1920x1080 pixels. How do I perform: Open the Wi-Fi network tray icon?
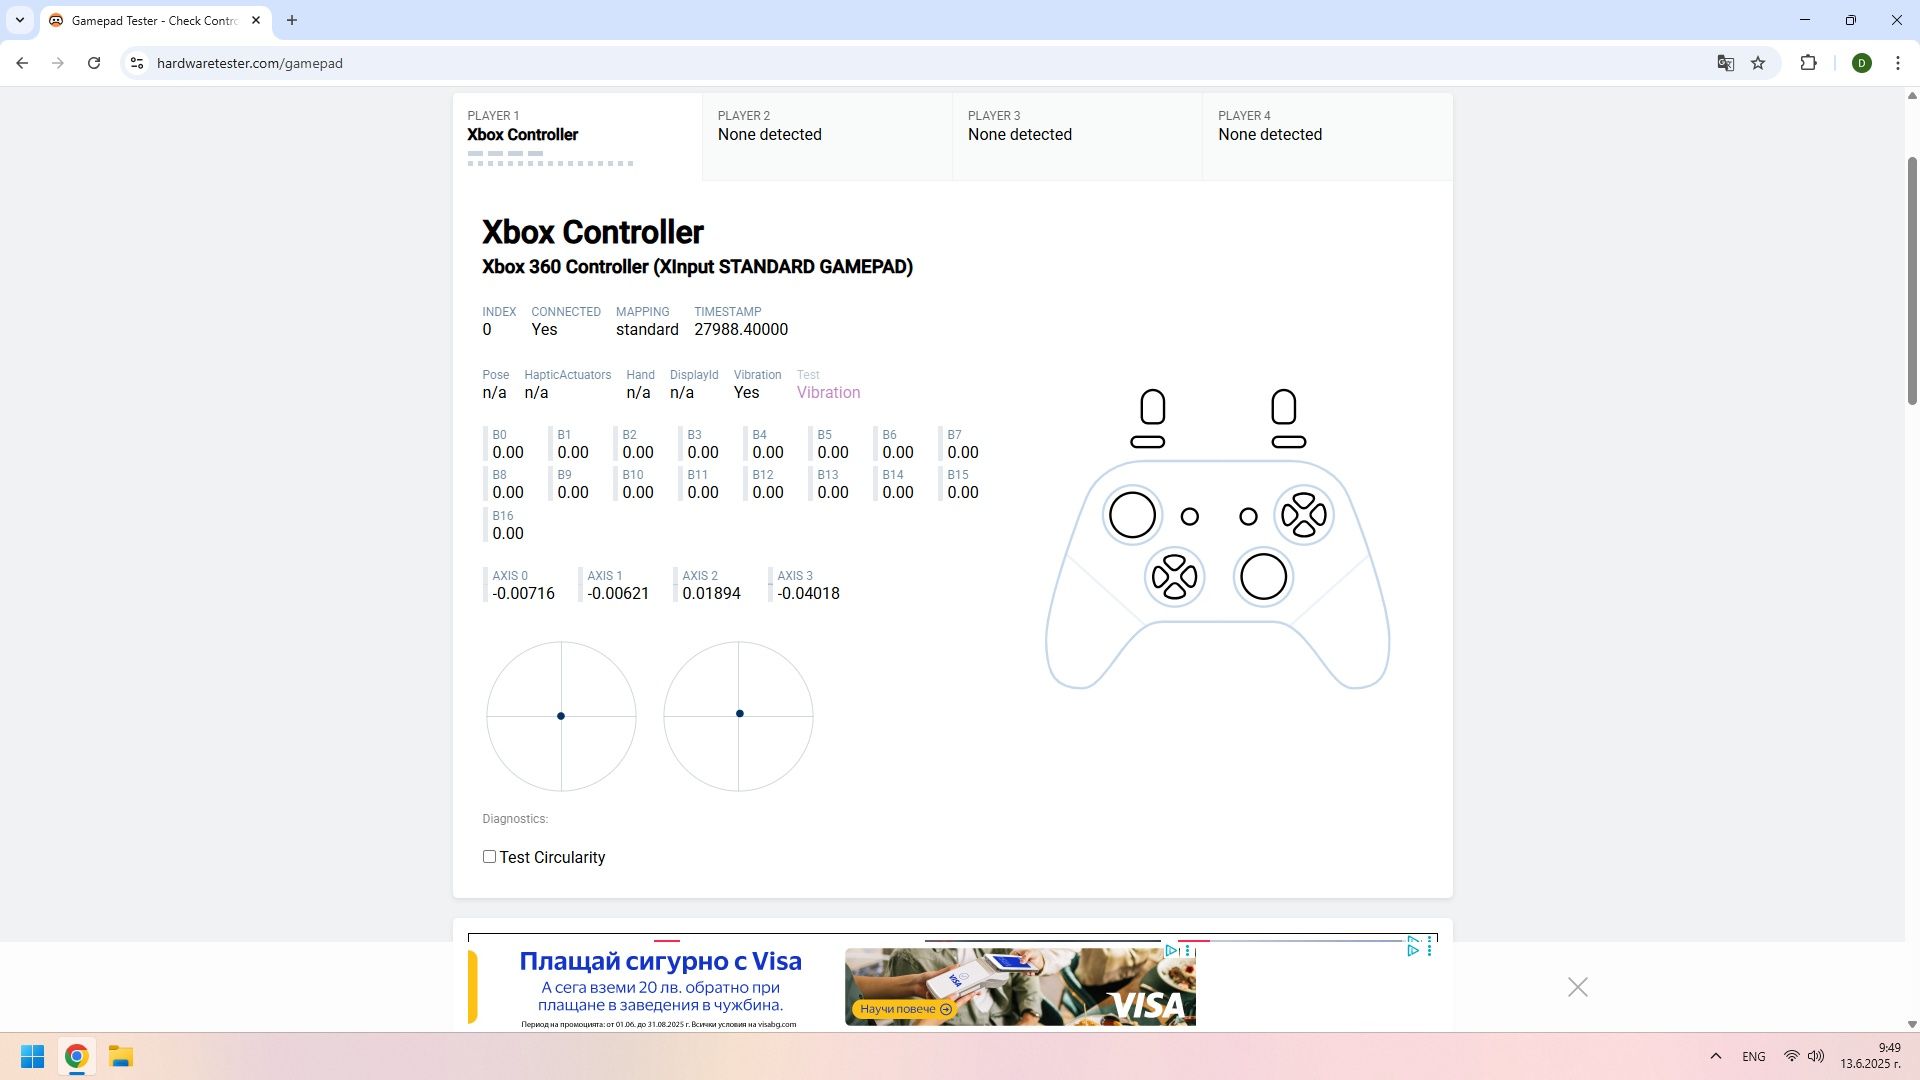click(1791, 1056)
